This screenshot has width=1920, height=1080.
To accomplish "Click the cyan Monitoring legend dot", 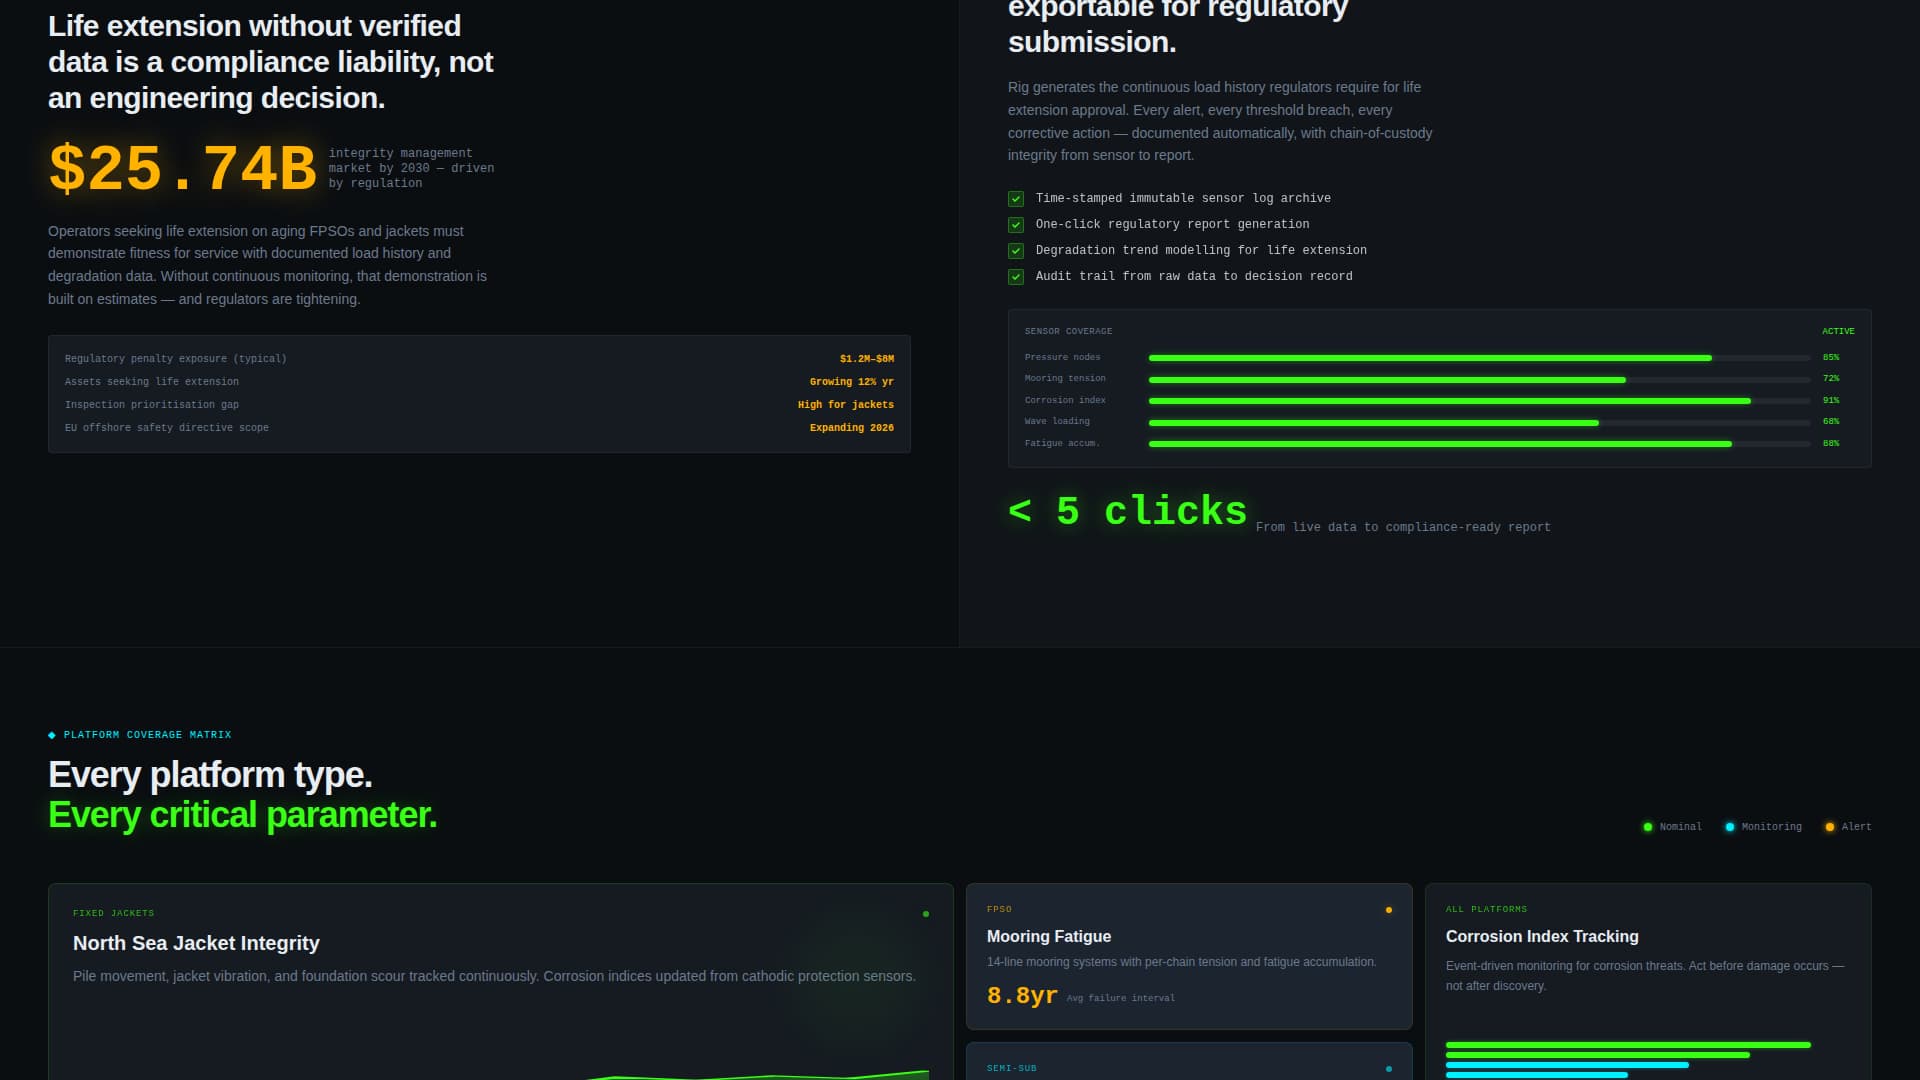I will click(x=1730, y=827).
